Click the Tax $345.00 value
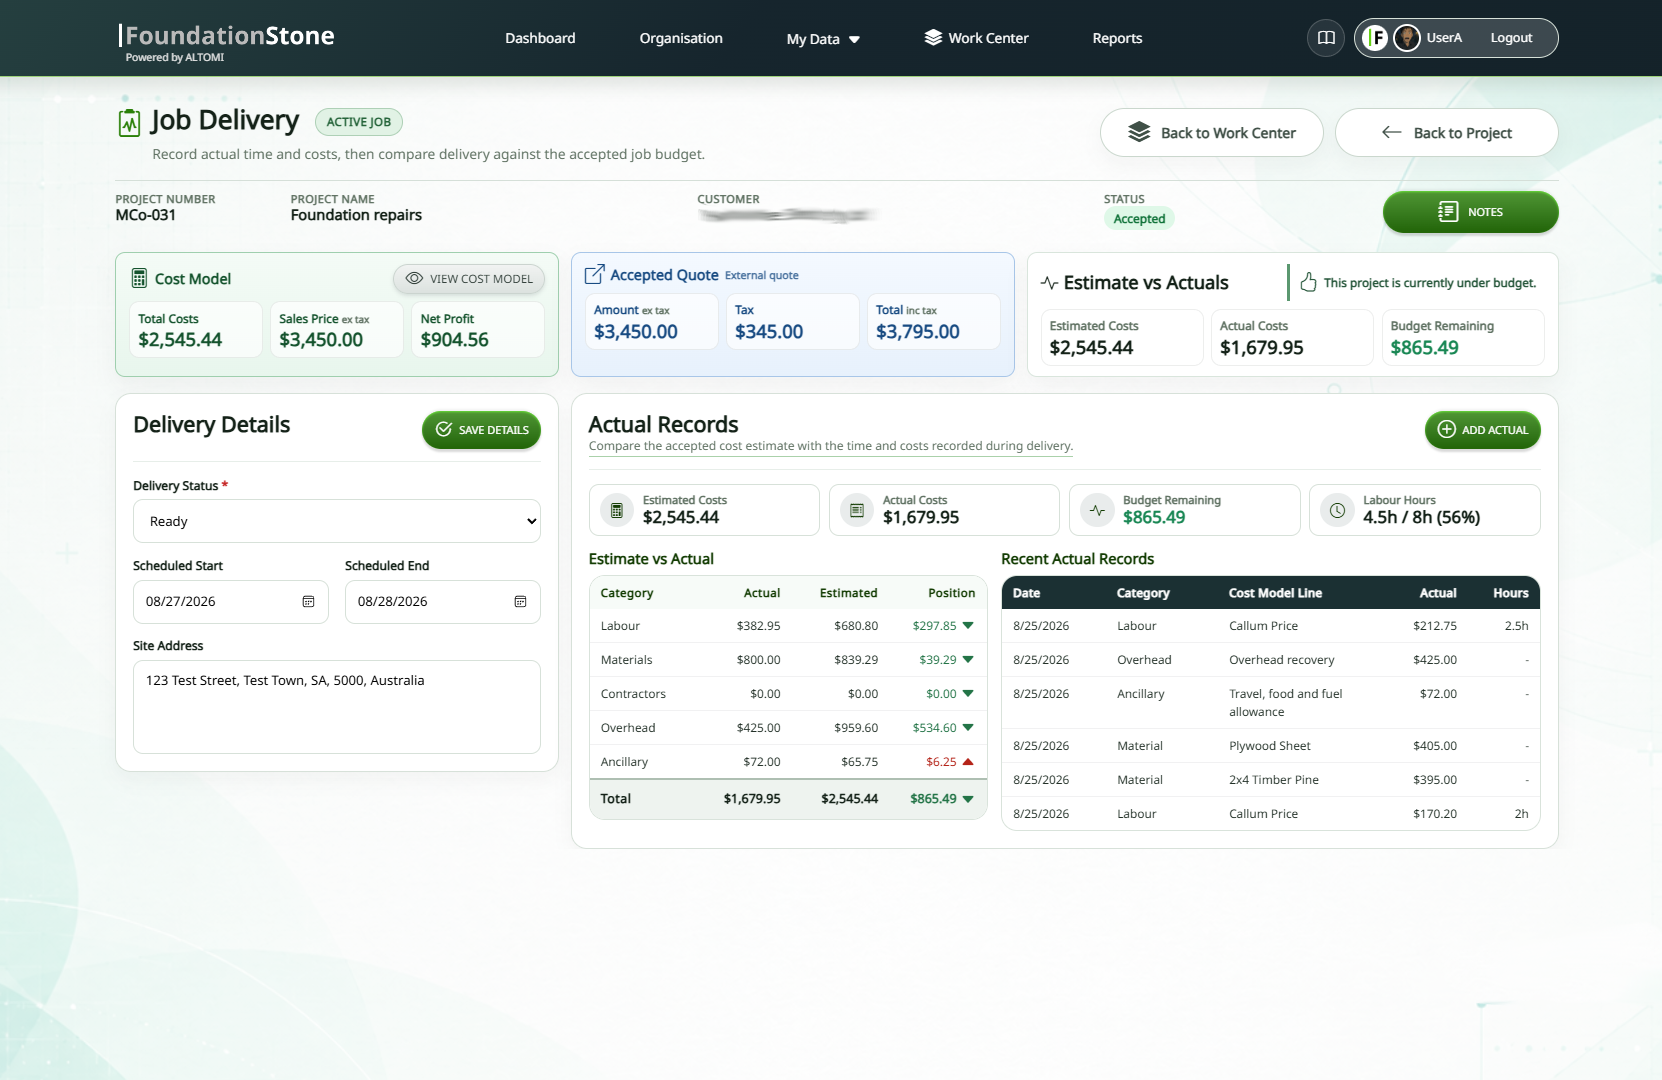 (769, 332)
